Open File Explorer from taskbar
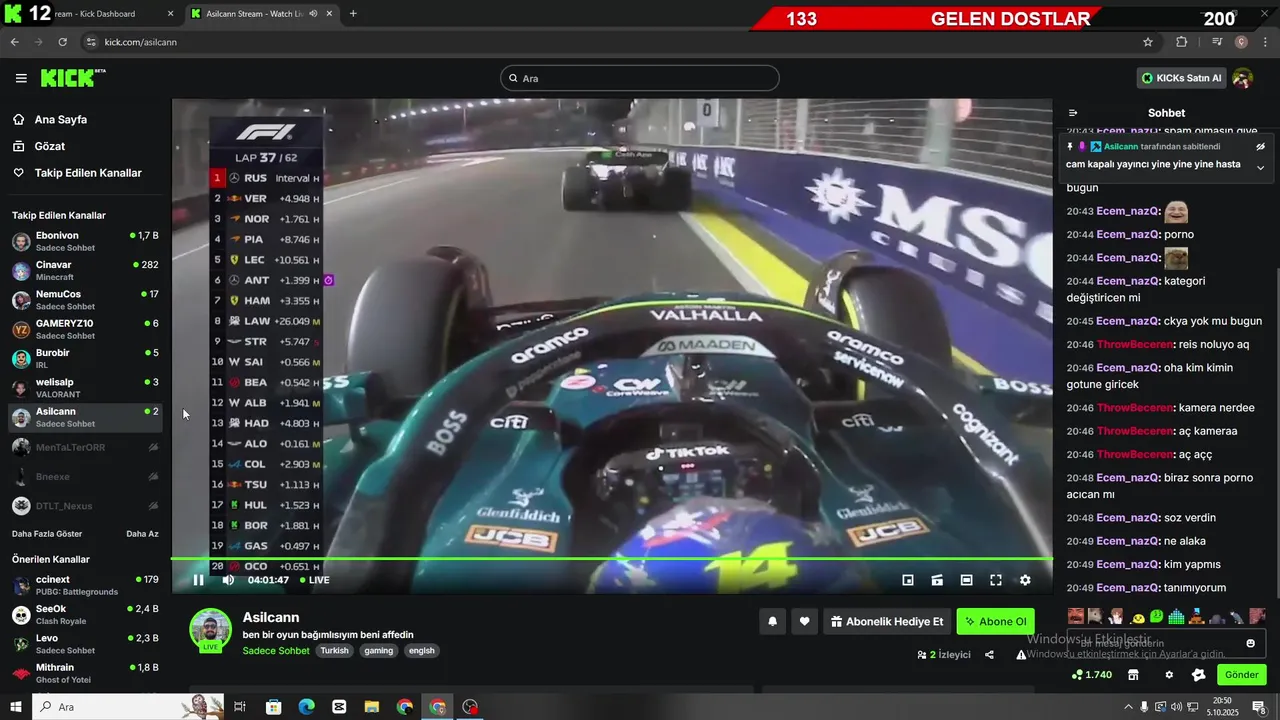Screen dimensions: 1280x720 point(372,707)
